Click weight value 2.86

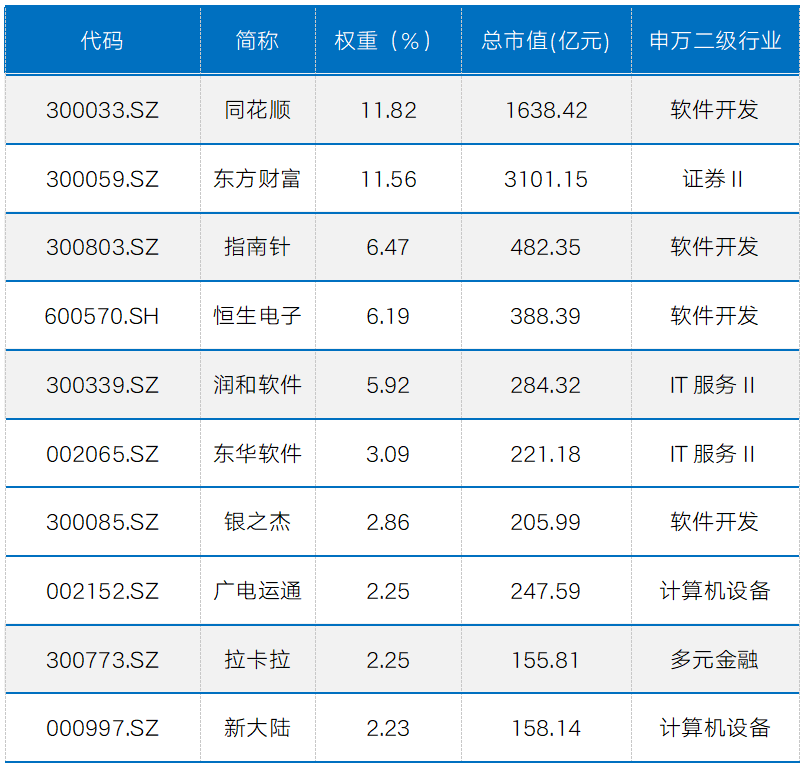coord(388,522)
